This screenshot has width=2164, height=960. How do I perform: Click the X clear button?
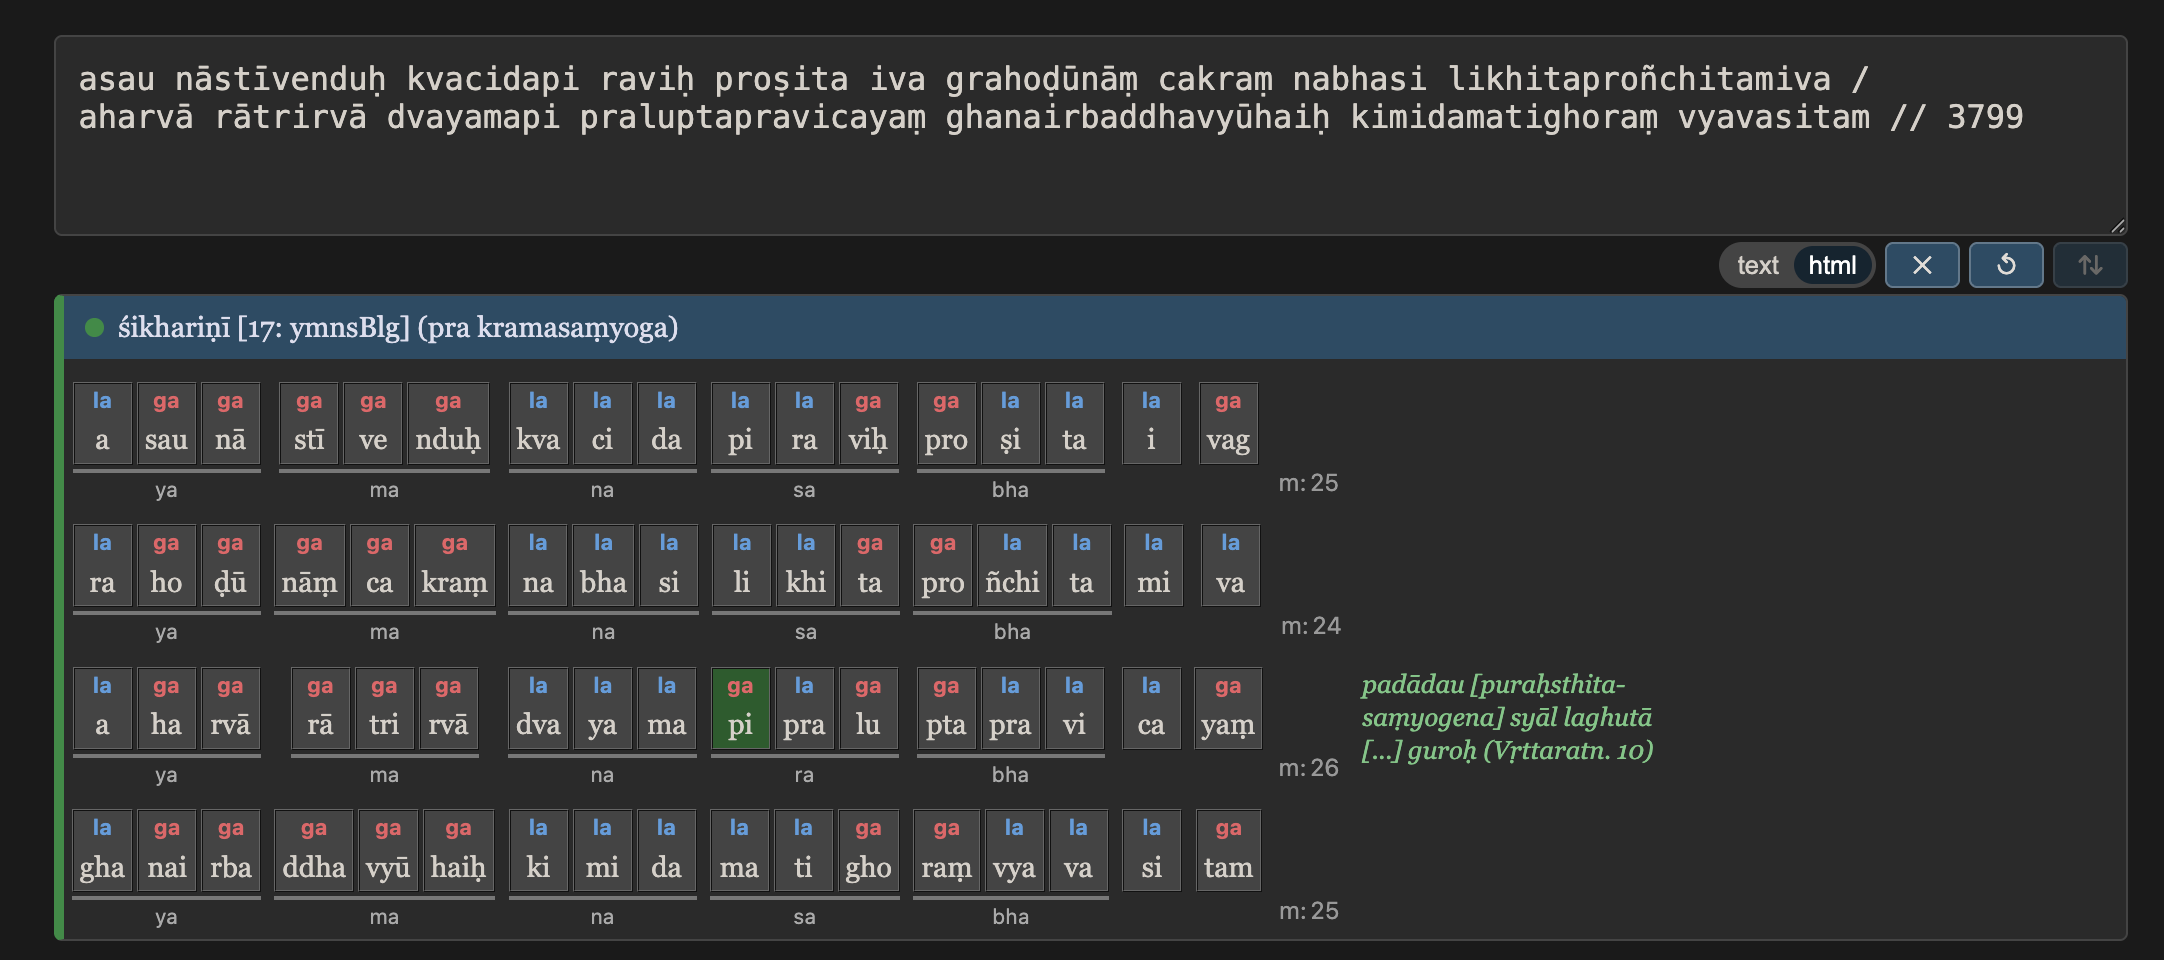[x=1921, y=265]
